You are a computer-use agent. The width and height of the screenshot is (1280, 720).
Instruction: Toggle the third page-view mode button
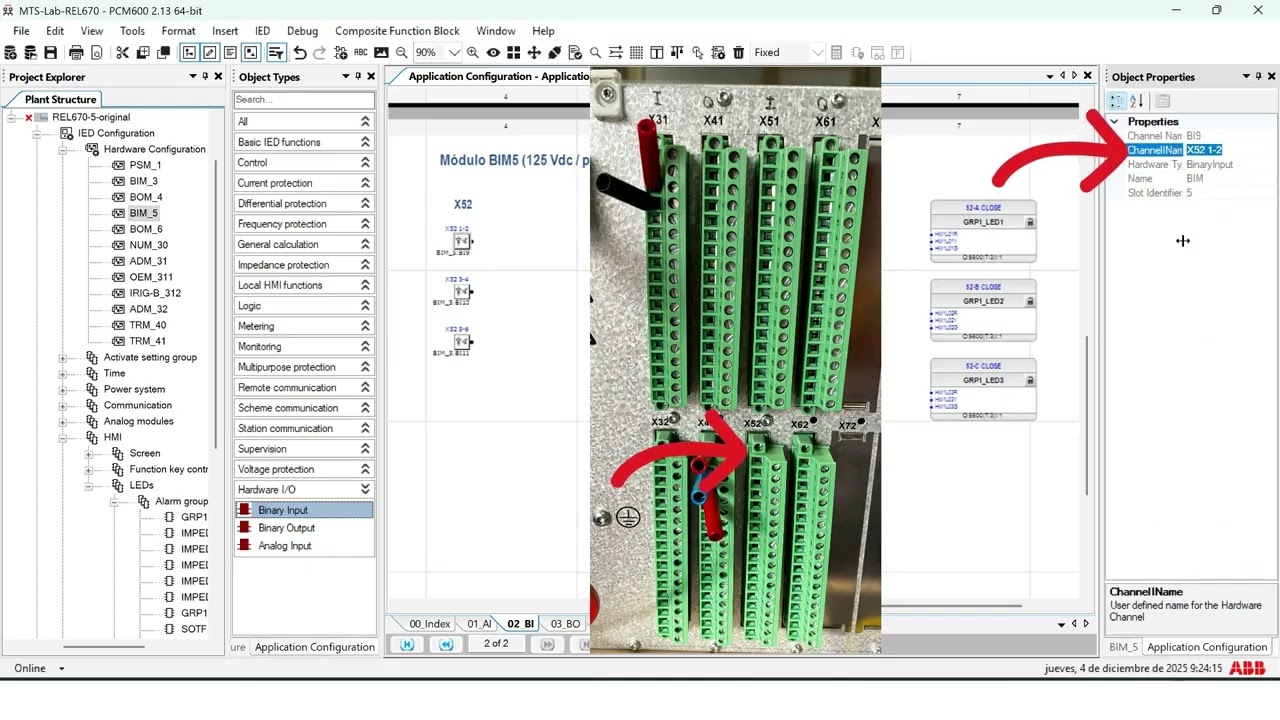(230, 53)
